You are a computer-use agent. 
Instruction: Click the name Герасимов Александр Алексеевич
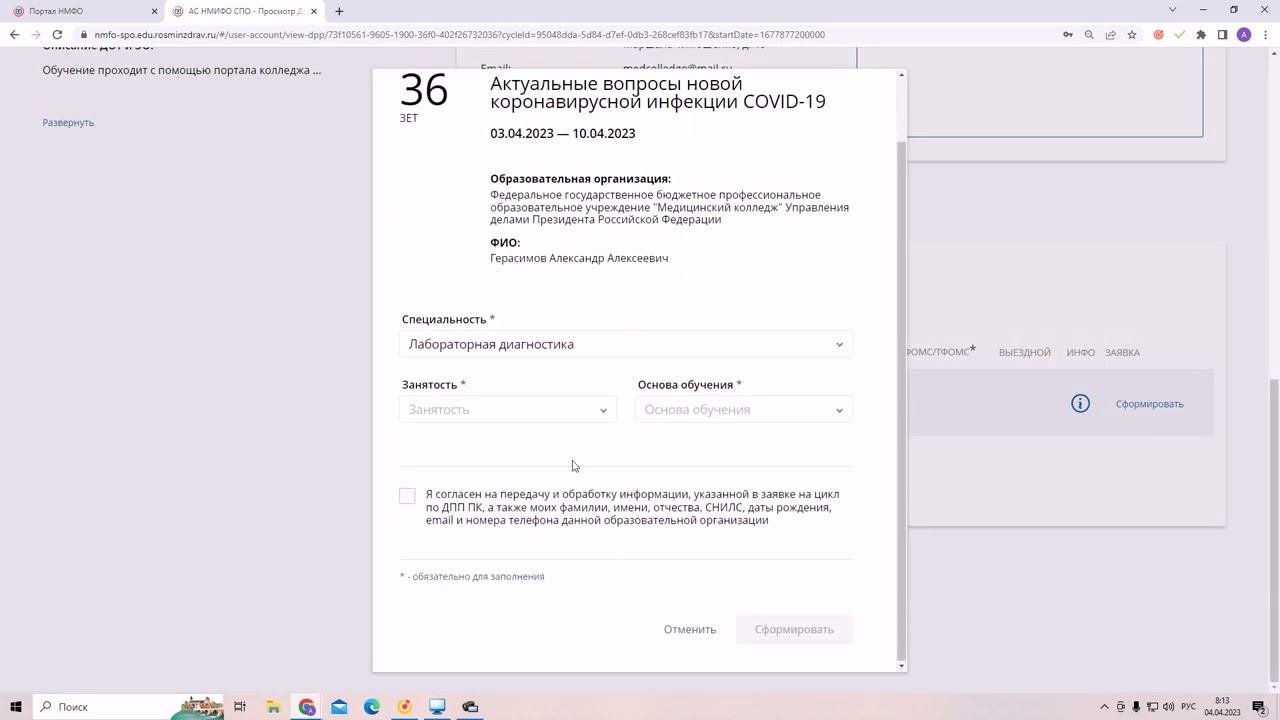pos(579,258)
